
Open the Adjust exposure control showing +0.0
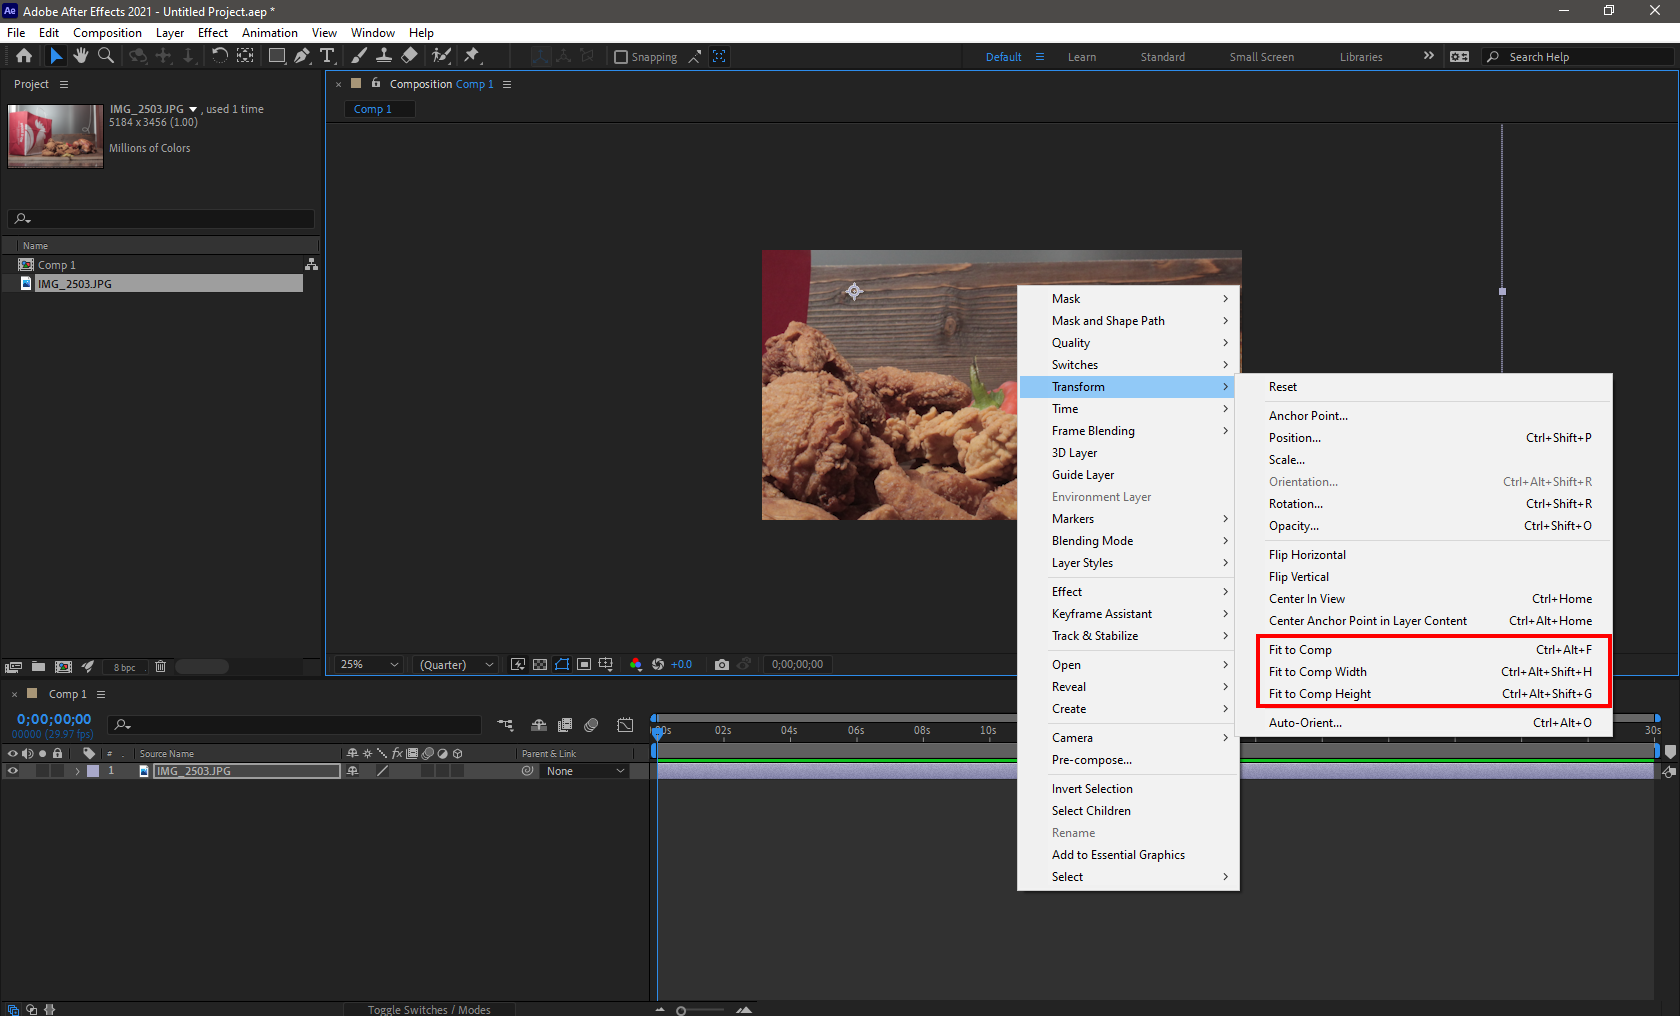(681, 664)
